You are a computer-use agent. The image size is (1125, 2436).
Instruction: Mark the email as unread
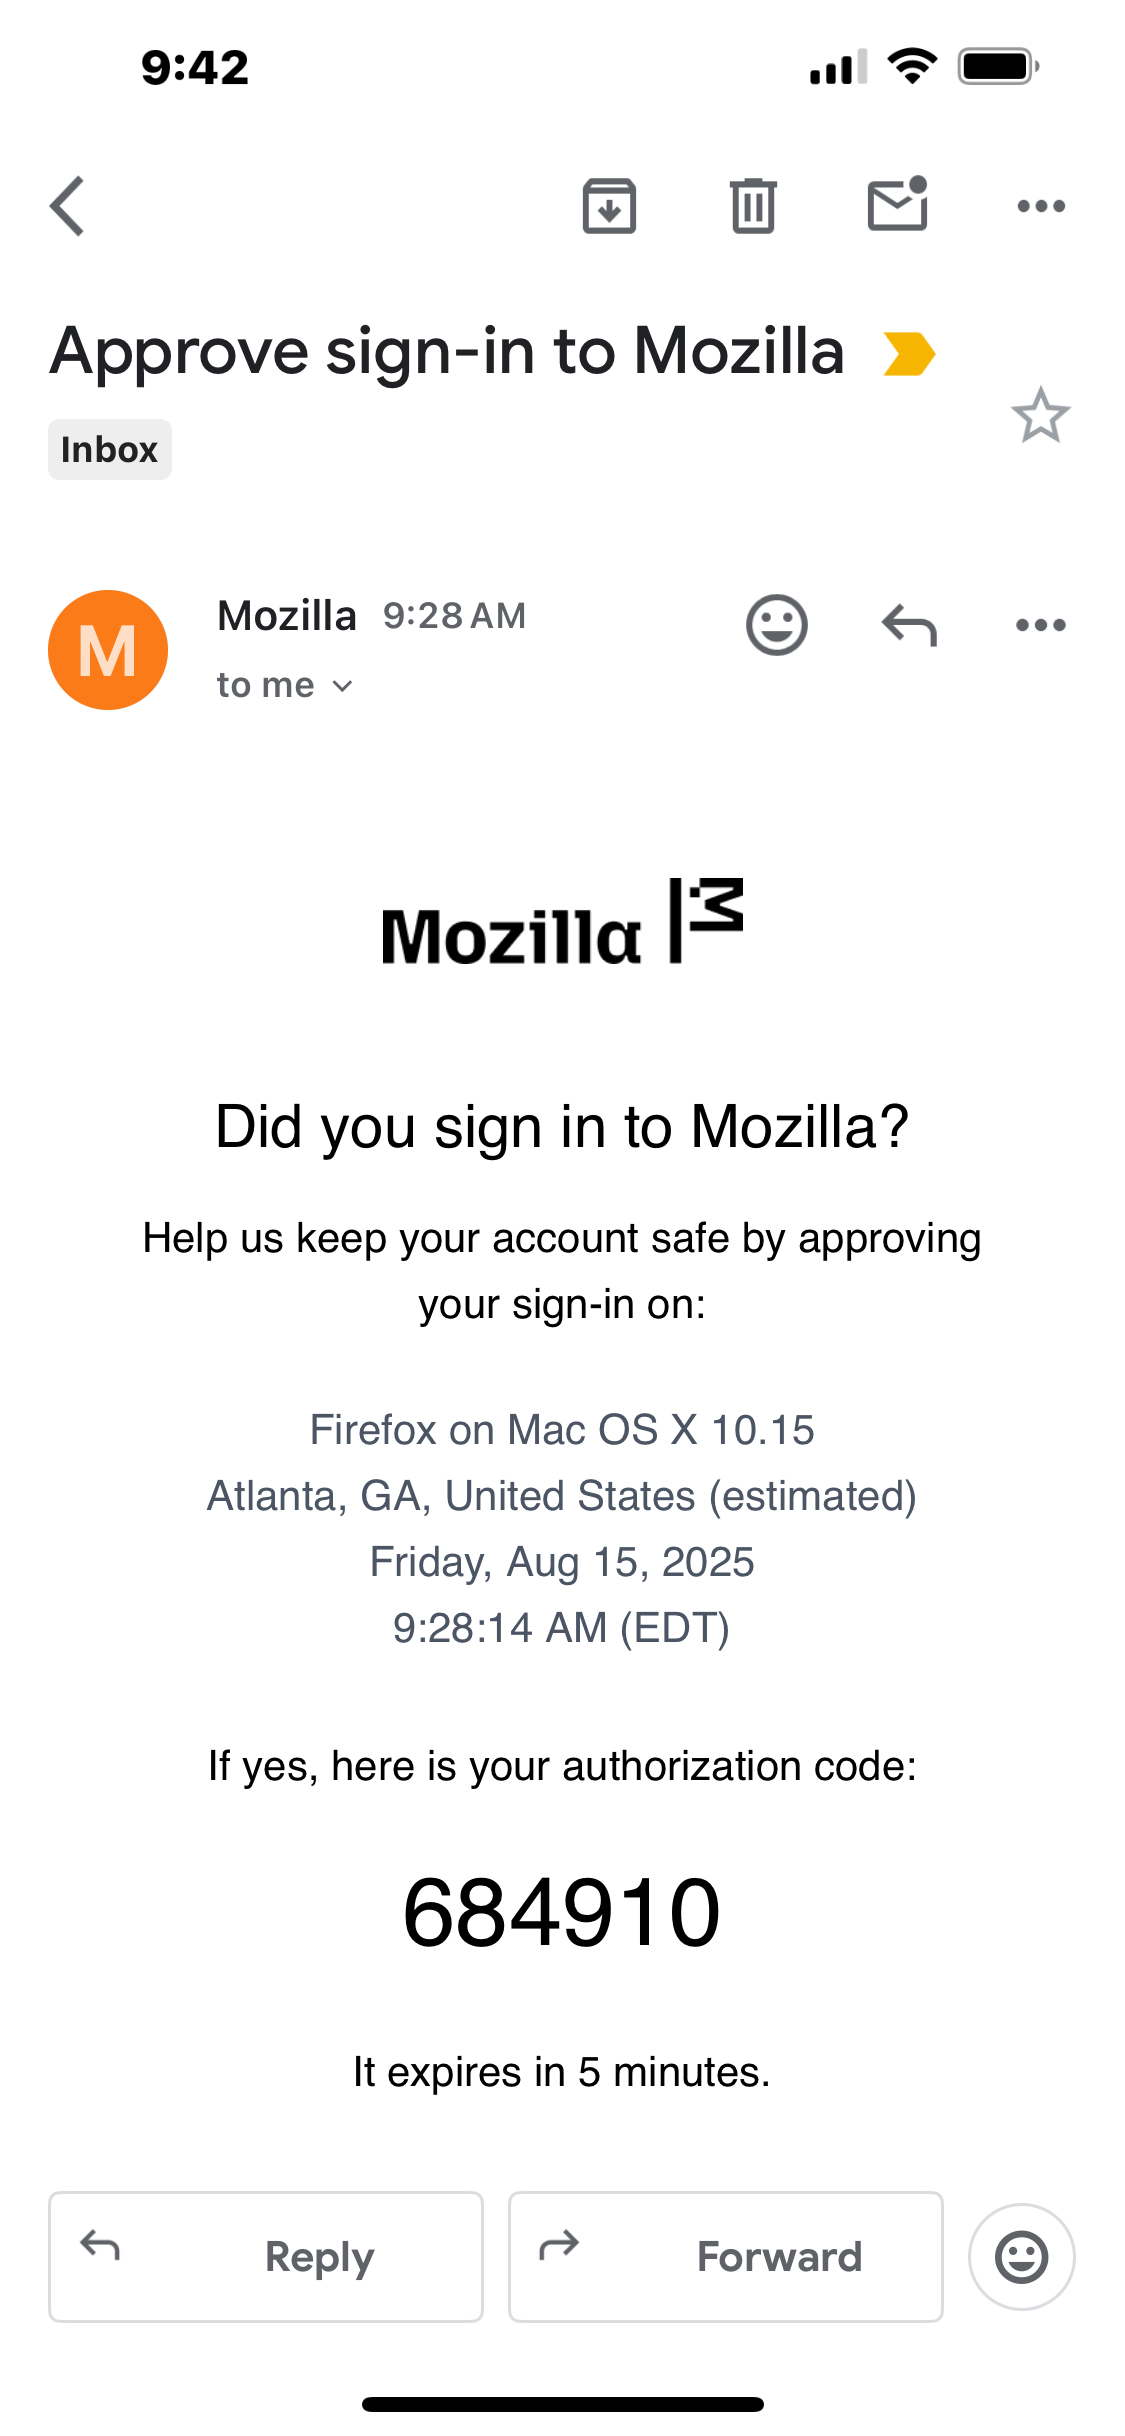point(897,204)
